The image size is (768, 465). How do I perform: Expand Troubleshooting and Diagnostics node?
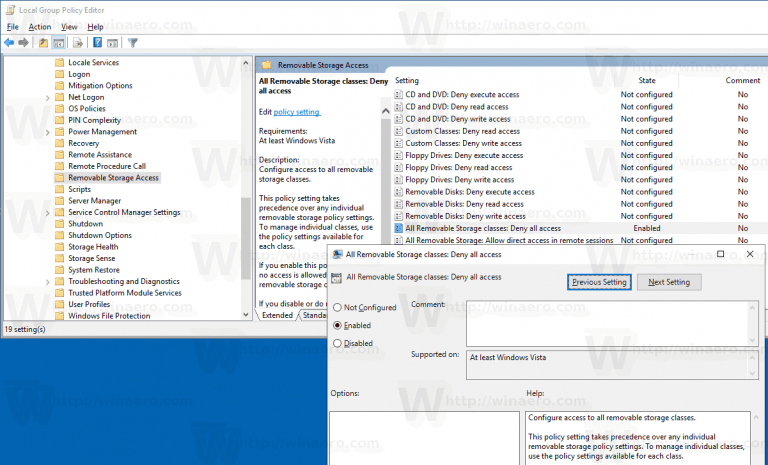click(x=48, y=282)
